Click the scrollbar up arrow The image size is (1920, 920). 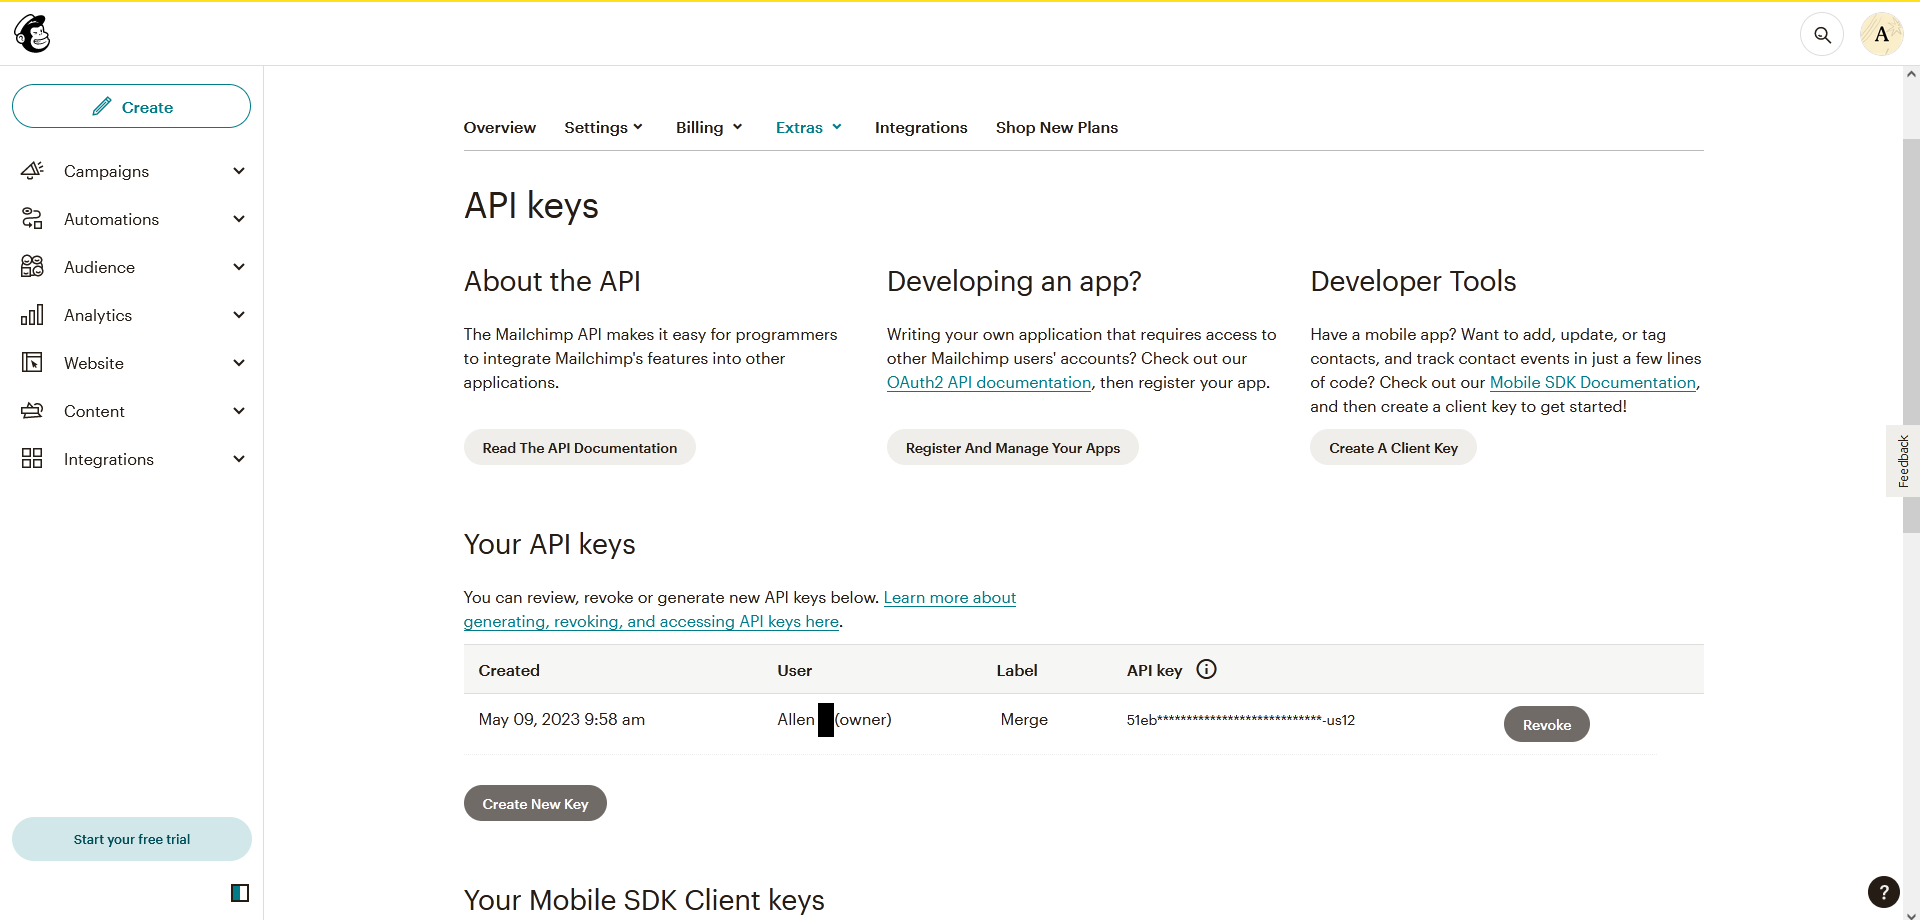point(1911,74)
